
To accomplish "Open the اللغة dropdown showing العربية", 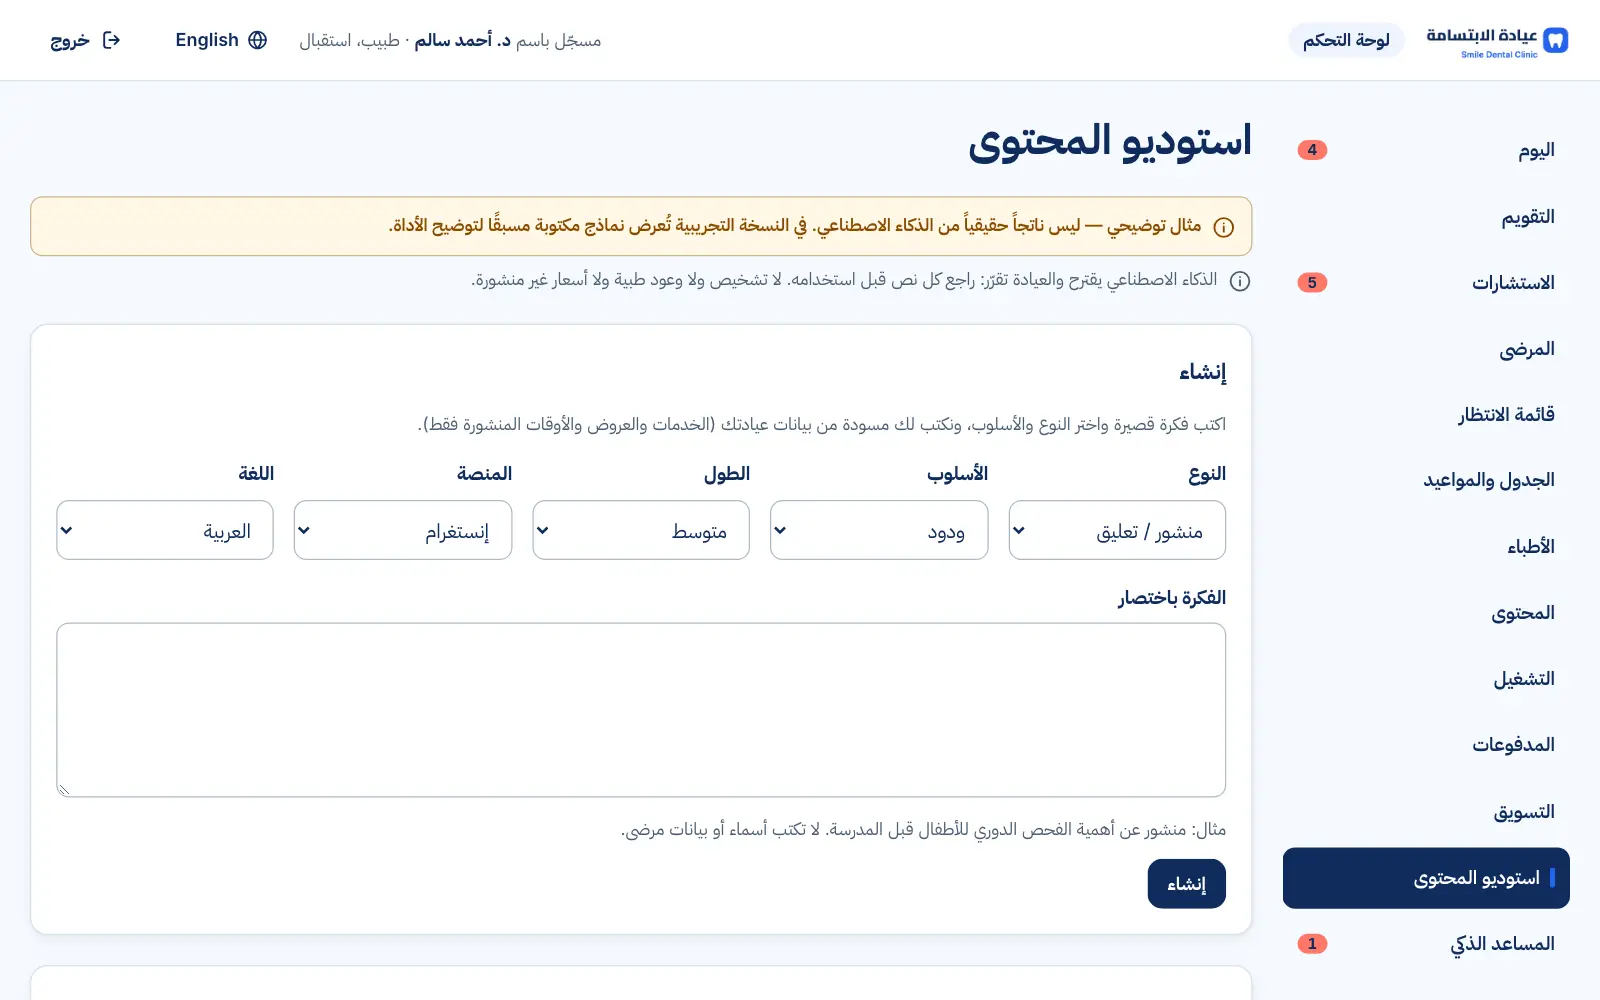I will point(165,530).
